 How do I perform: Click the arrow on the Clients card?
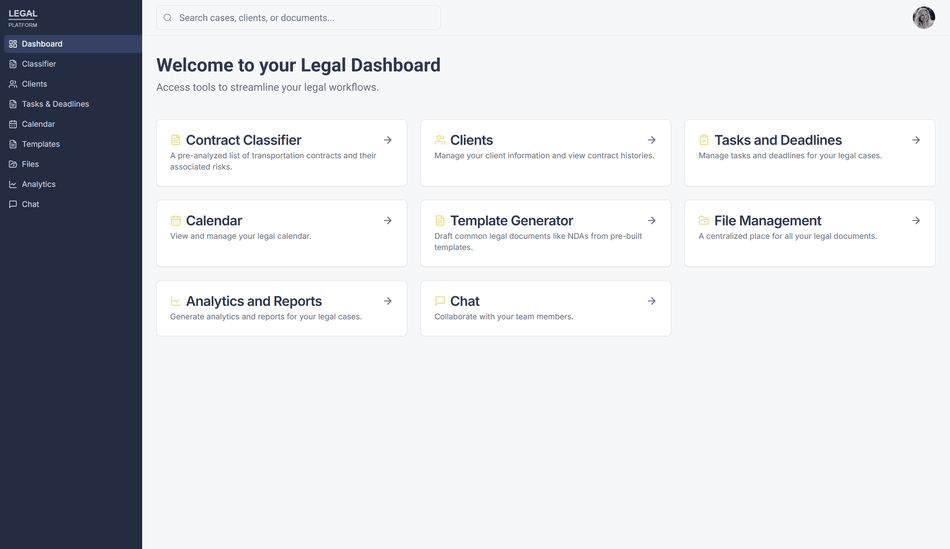click(651, 140)
